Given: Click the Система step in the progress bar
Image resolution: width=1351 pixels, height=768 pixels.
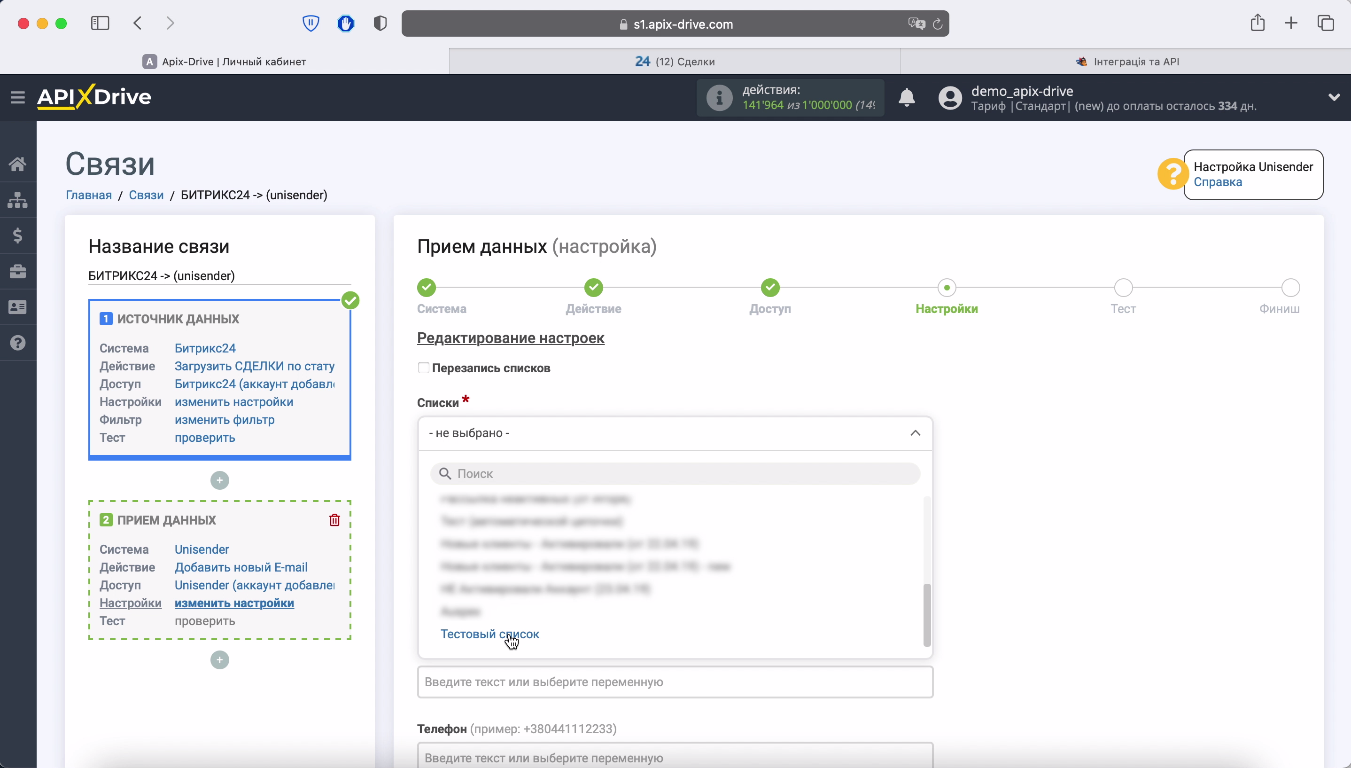Looking at the screenshot, I should coord(427,288).
